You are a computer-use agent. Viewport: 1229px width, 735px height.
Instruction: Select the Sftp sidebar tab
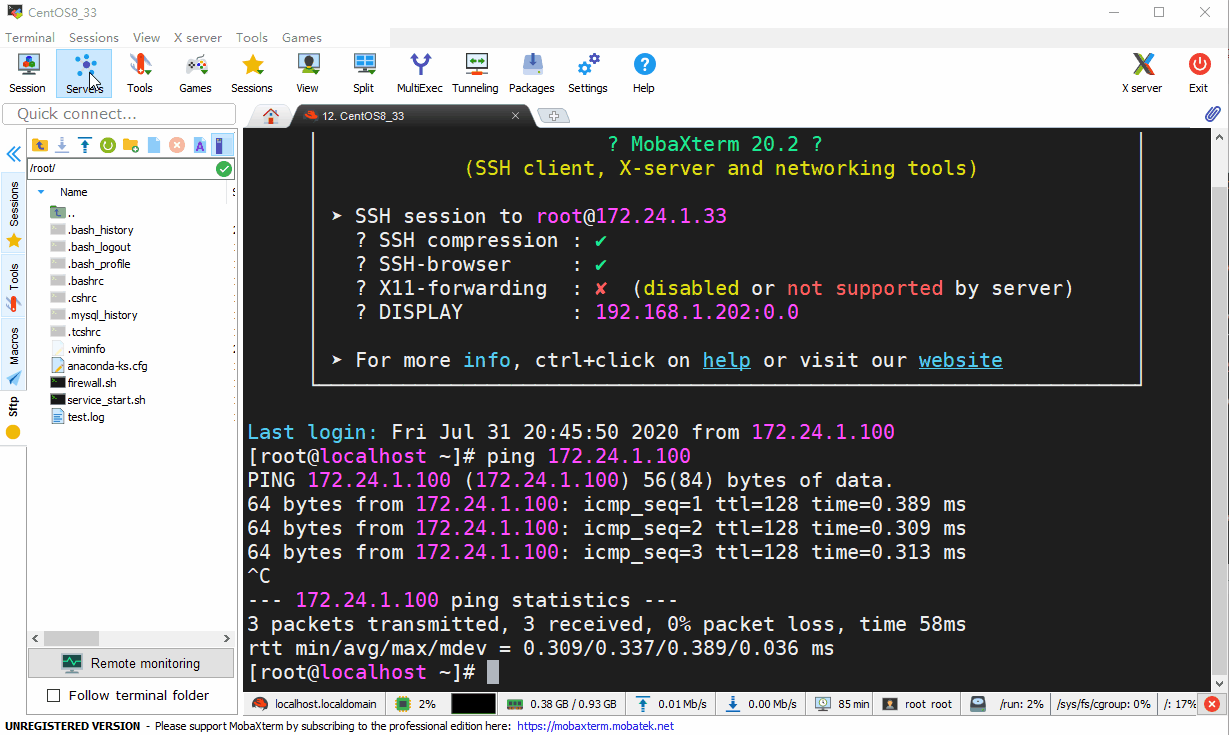pos(14,417)
